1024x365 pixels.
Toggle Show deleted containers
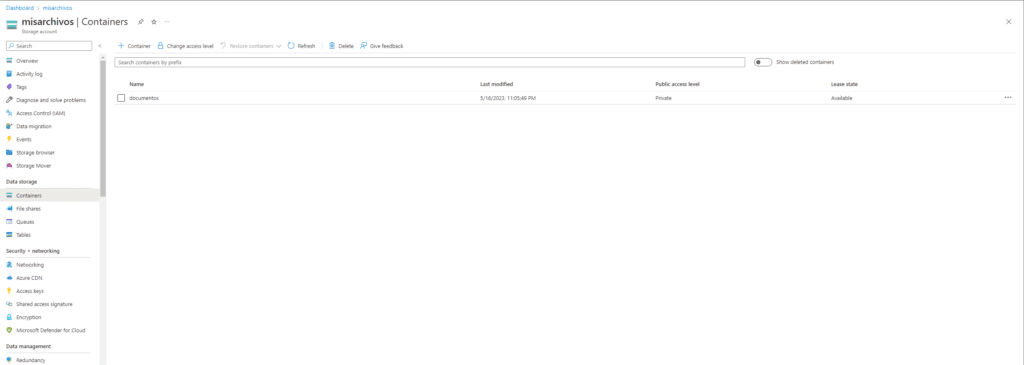[x=762, y=62]
